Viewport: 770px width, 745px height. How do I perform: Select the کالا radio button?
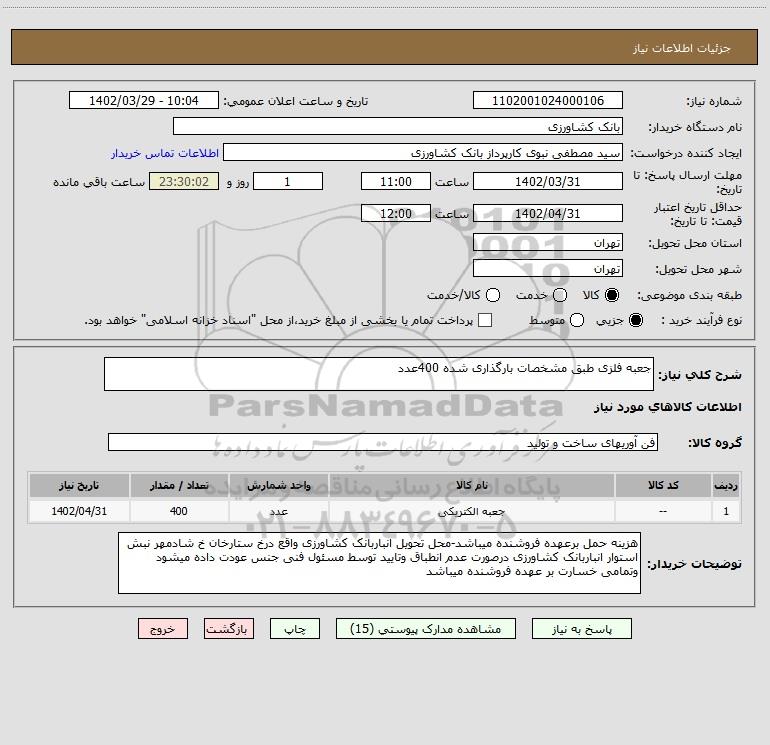click(612, 295)
